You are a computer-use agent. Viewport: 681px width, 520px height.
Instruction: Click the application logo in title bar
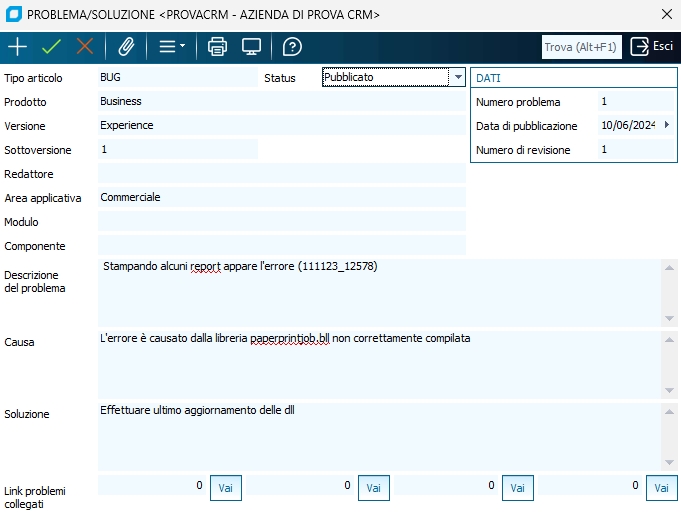[x=13, y=14]
